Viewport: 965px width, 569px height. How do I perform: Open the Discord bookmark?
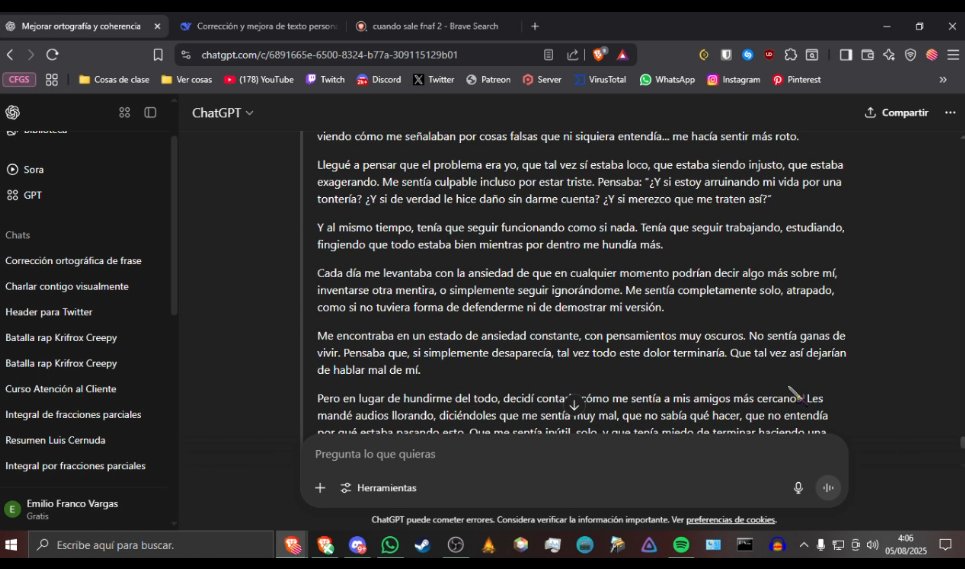[x=378, y=79]
